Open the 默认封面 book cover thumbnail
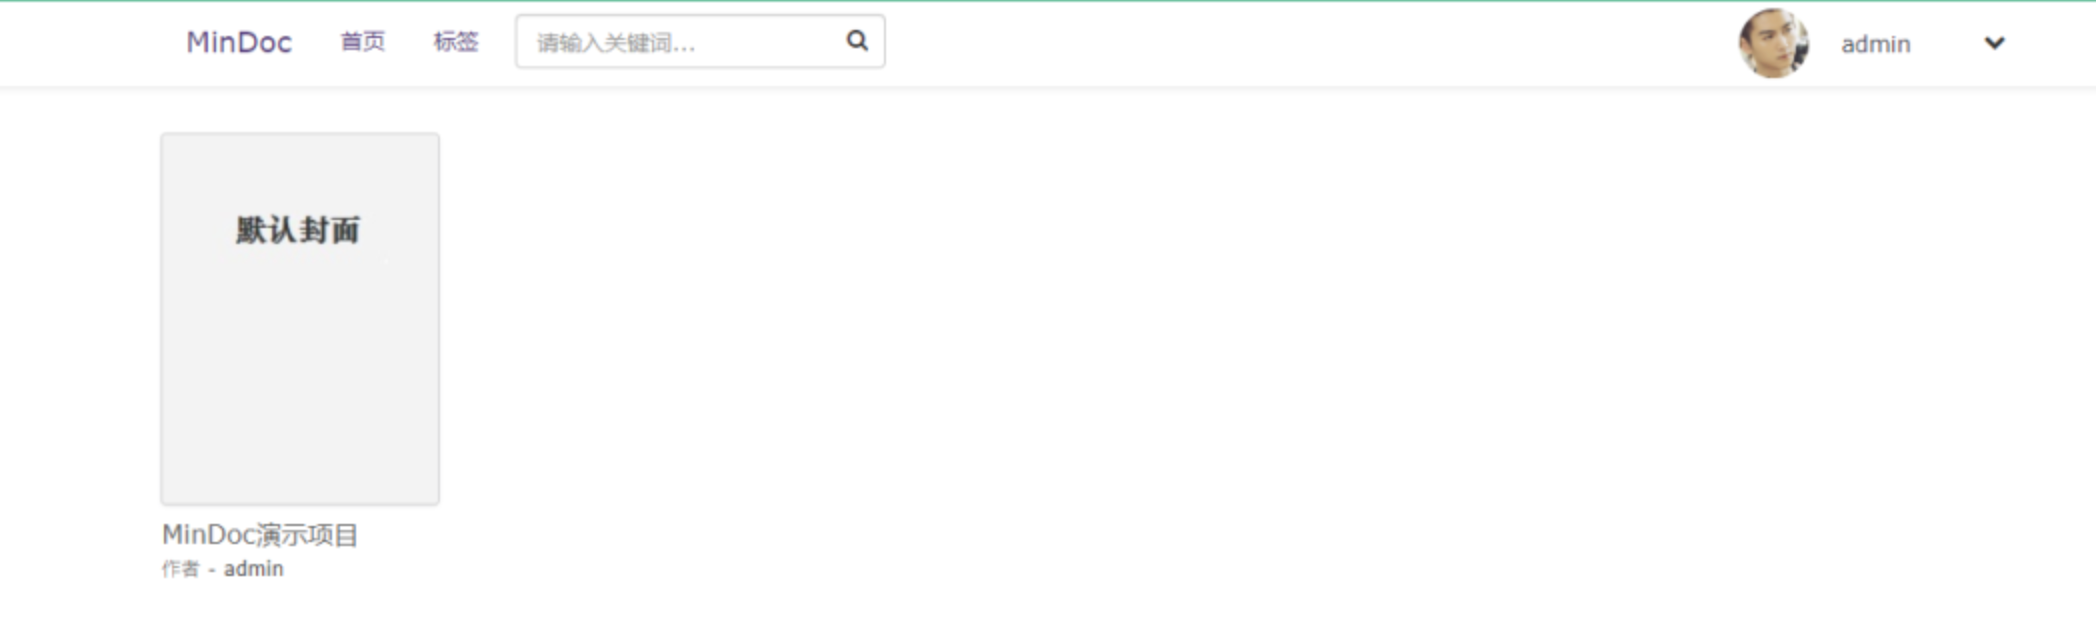The width and height of the screenshot is (2096, 630). pos(300,319)
